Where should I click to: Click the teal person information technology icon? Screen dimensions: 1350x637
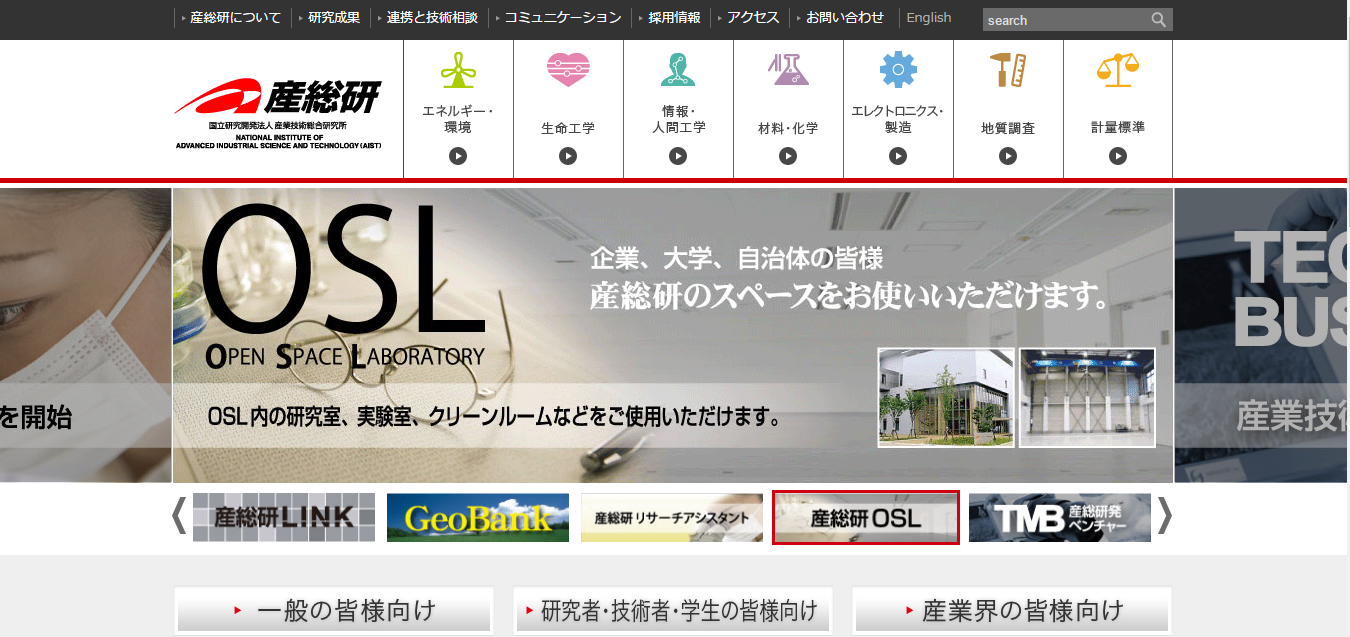click(678, 70)
